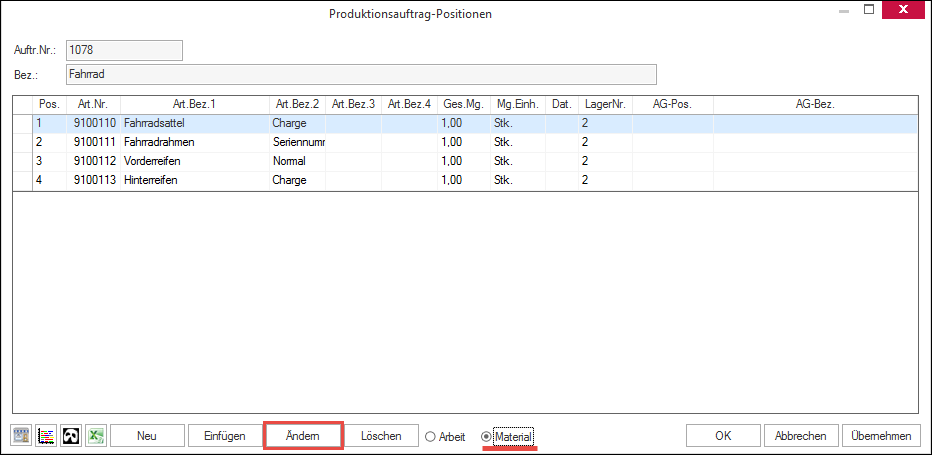This screenshot has height=455, width=932.
Task: Confirm the dialog with OK
Action: click(x=723, y=436)
